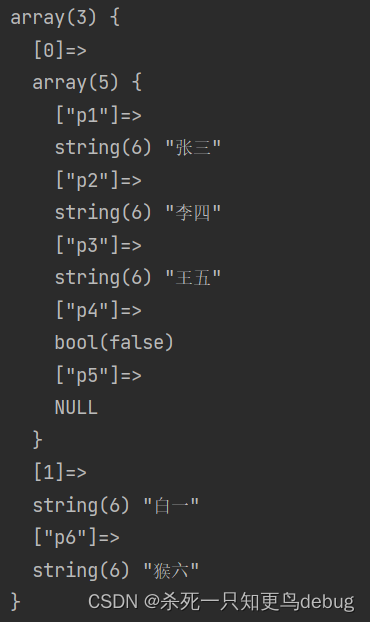
Task: Click the ["p3"]=> key line
Action: [x=98, y=246]
